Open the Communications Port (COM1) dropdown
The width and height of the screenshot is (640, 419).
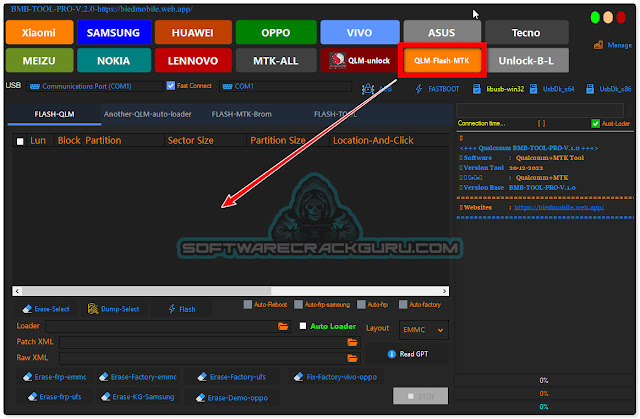click(95, 86)
